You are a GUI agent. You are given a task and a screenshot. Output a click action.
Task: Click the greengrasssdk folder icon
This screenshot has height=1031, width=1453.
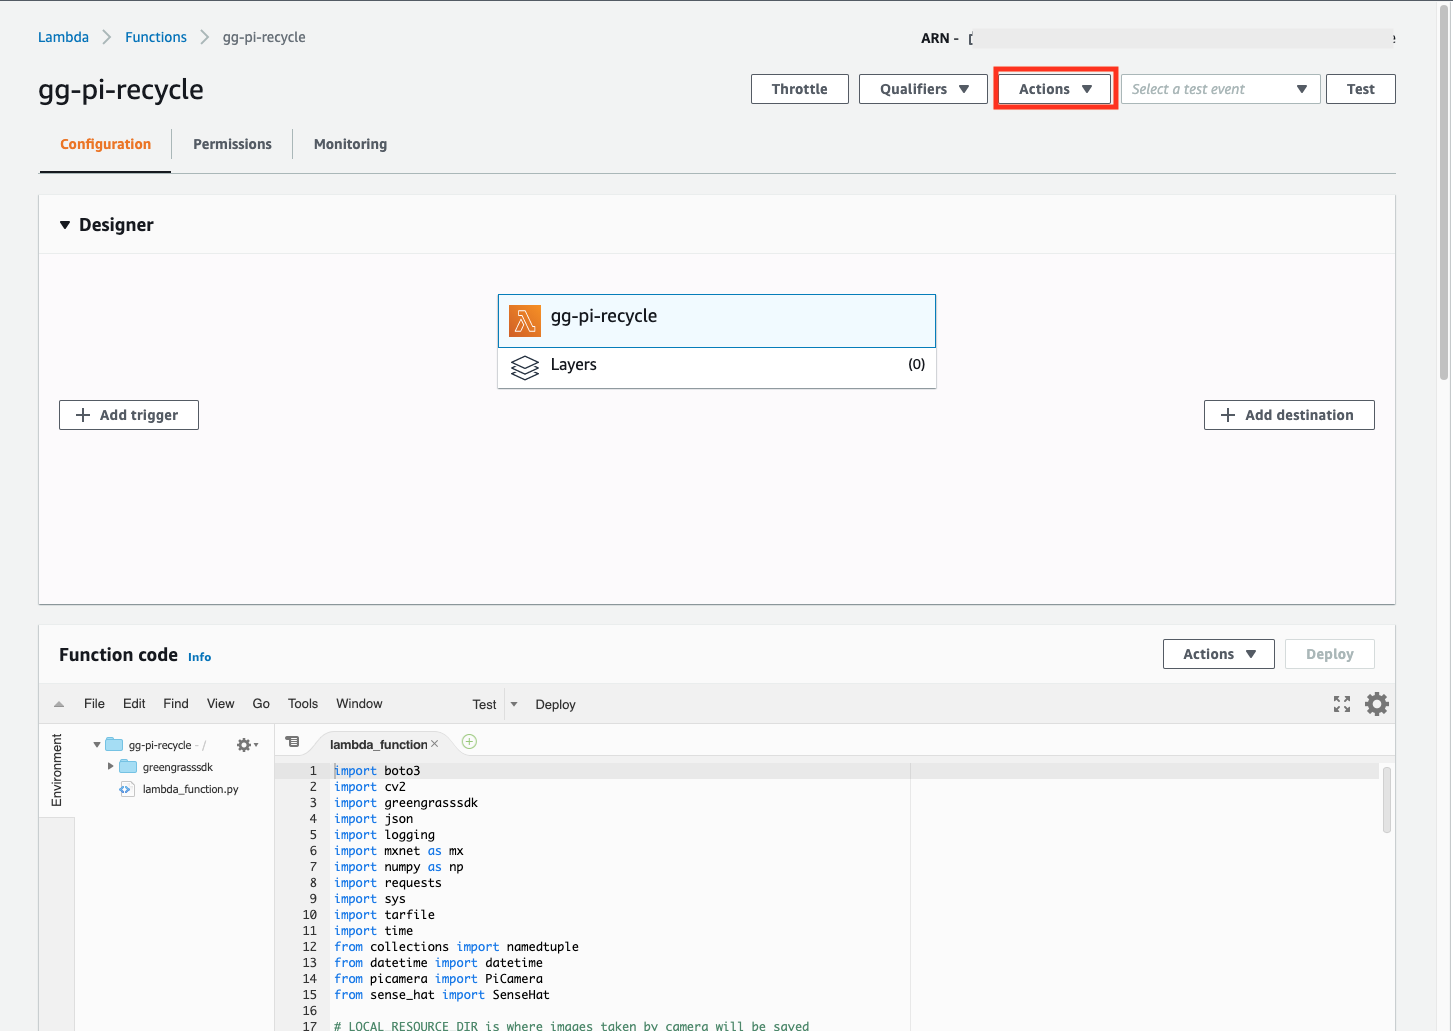(128, 767)
